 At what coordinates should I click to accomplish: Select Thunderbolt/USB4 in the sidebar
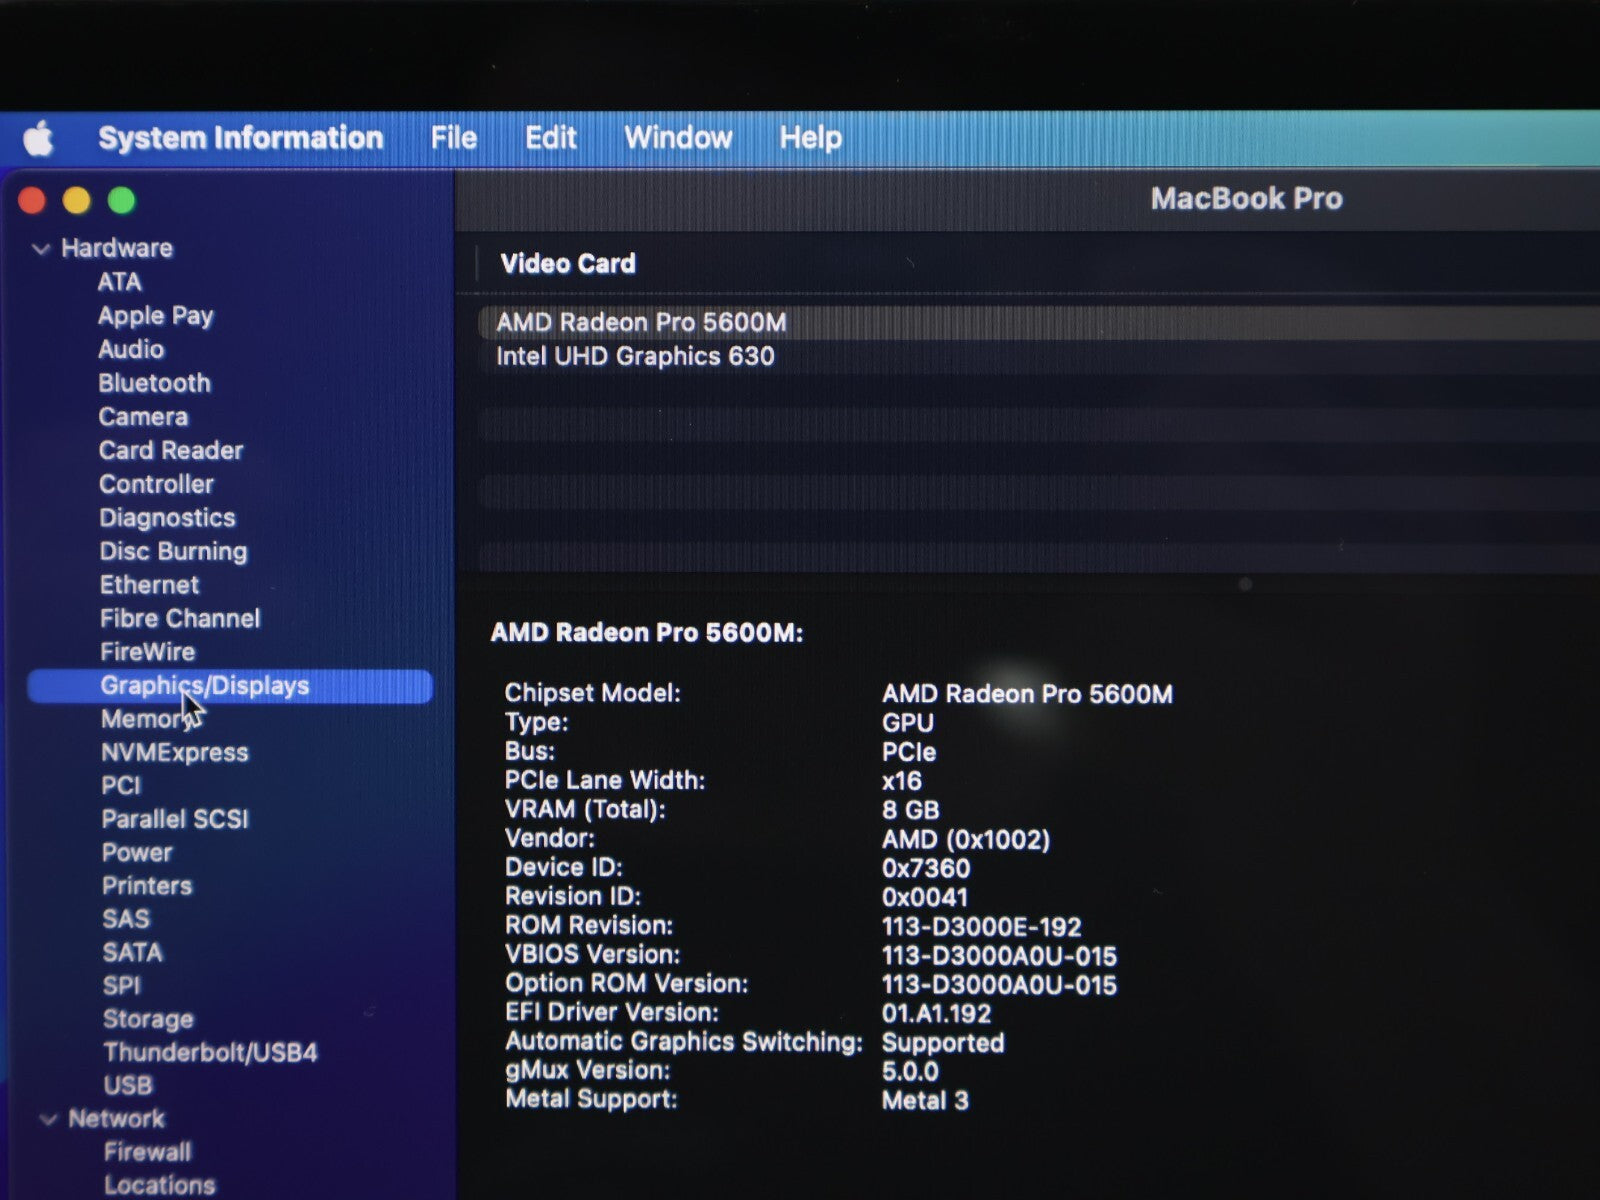click(210, 1052)
